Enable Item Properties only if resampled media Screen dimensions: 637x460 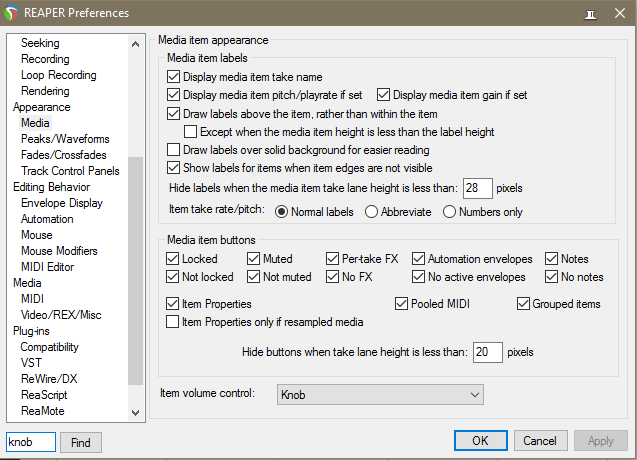point(172,322)
